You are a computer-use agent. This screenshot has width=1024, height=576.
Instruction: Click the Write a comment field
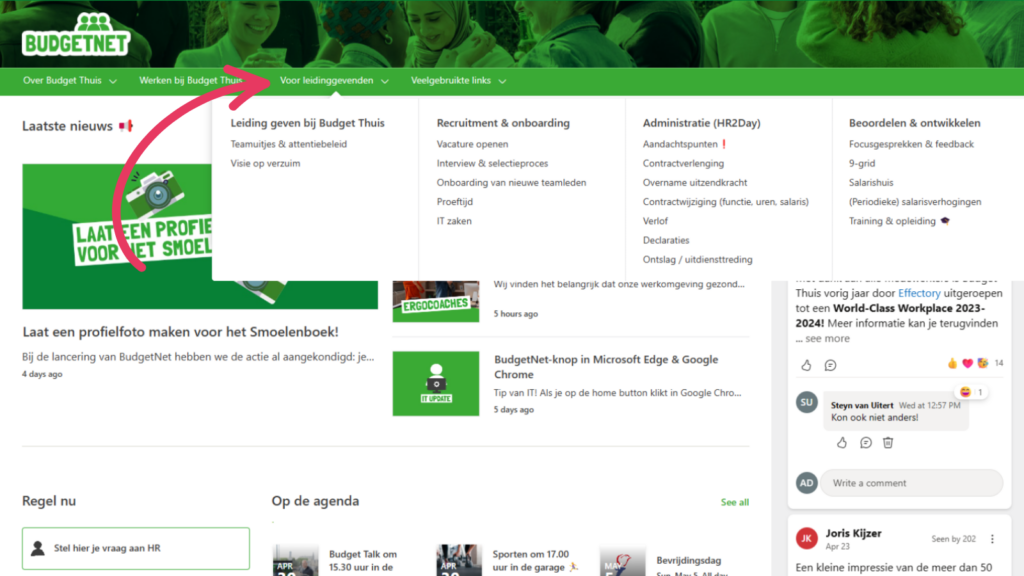(x=912, y=483)
